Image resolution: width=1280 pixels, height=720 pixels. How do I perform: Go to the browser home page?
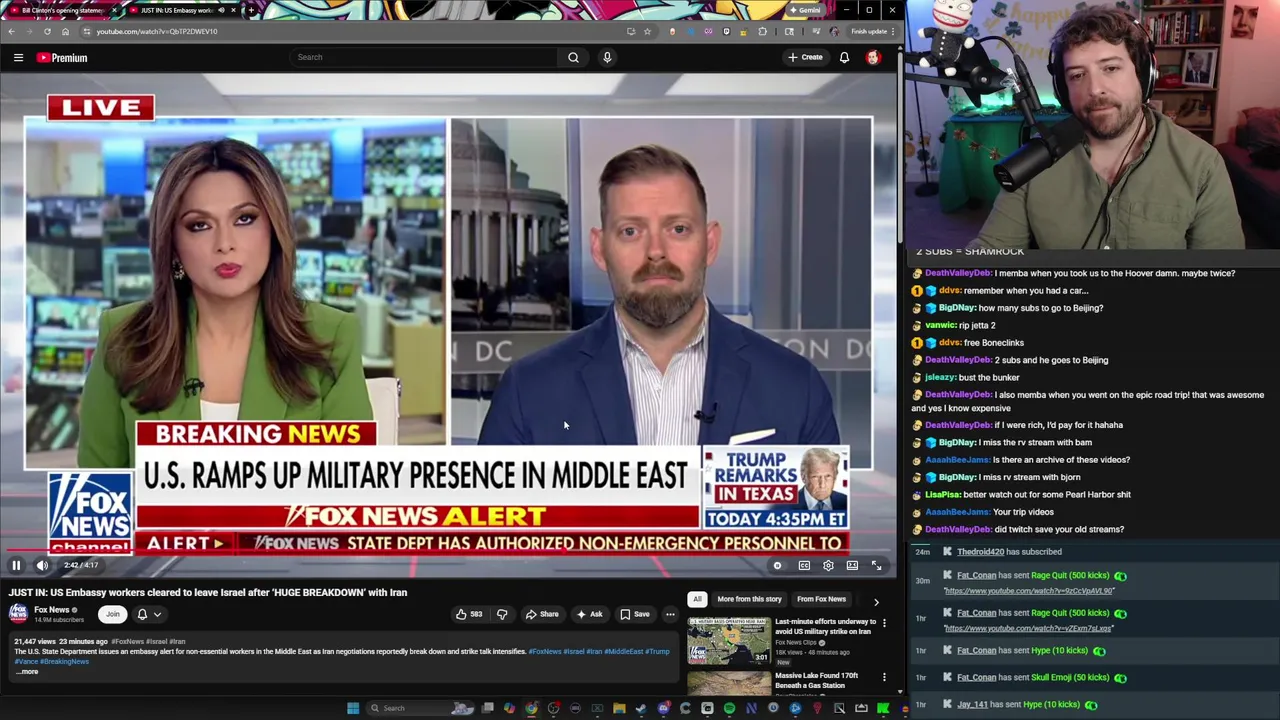pyautogui.click(x=65, y=31)
